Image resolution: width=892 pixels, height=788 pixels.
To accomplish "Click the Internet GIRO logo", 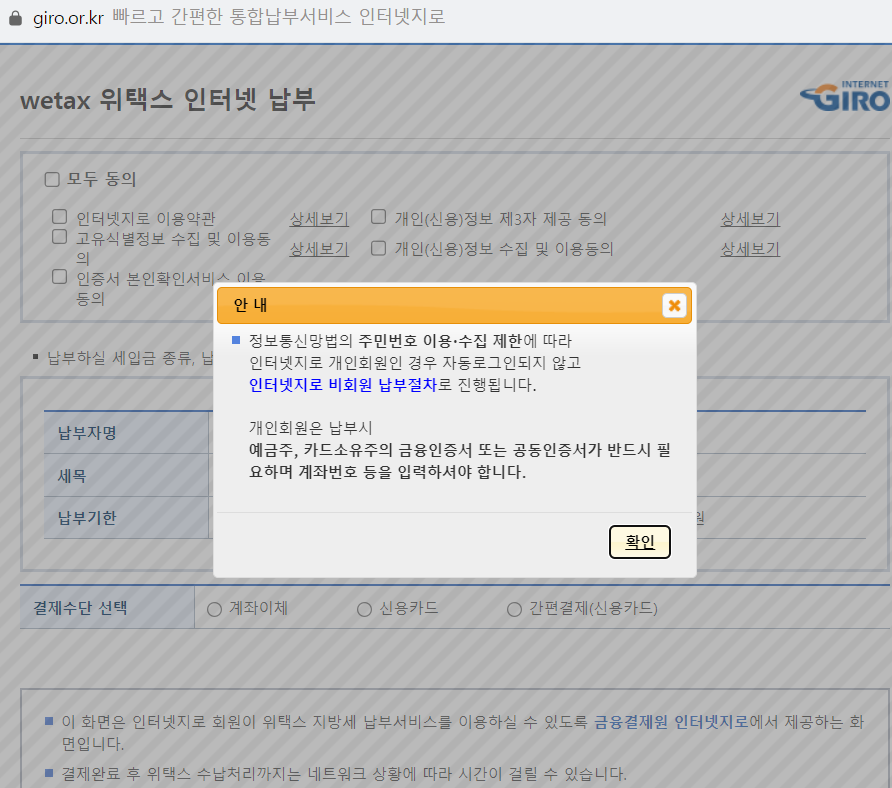I will pos(845,96).
